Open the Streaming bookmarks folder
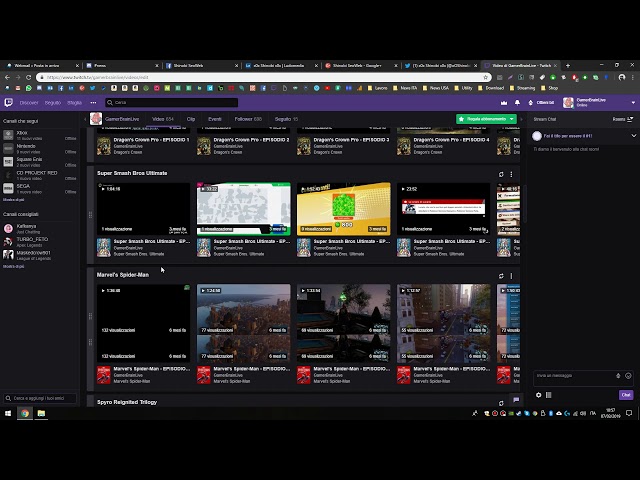Viewport: 640px width, 480px height. coord(522,88)
